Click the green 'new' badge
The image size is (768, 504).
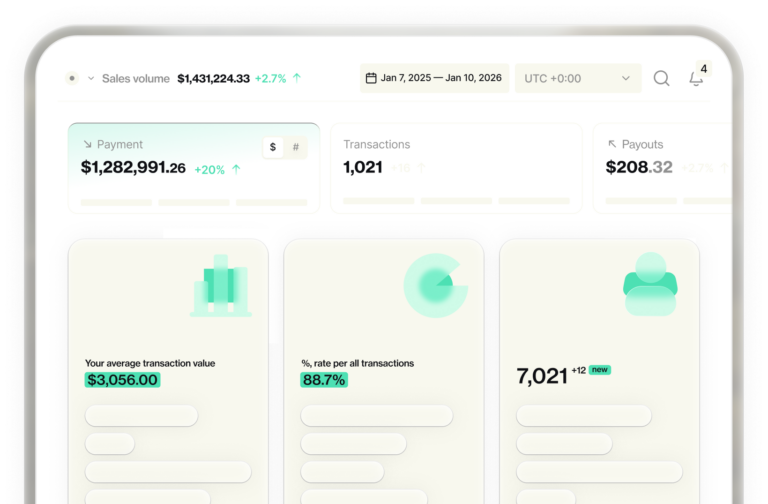[600, 370]
